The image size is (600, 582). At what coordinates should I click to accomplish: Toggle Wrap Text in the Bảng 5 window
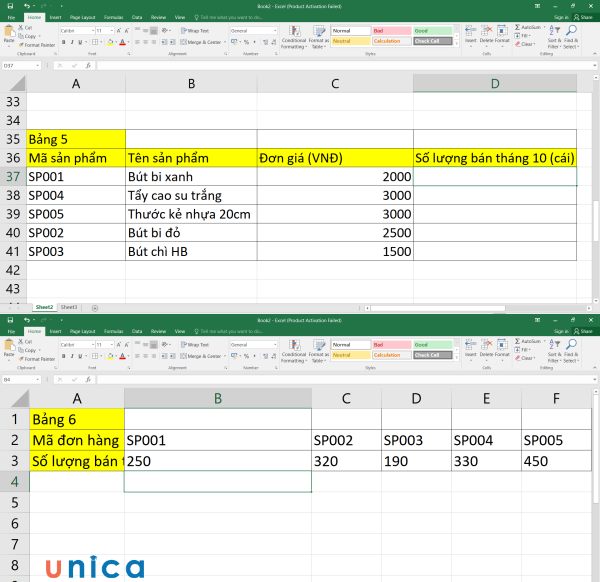[195, 31]
